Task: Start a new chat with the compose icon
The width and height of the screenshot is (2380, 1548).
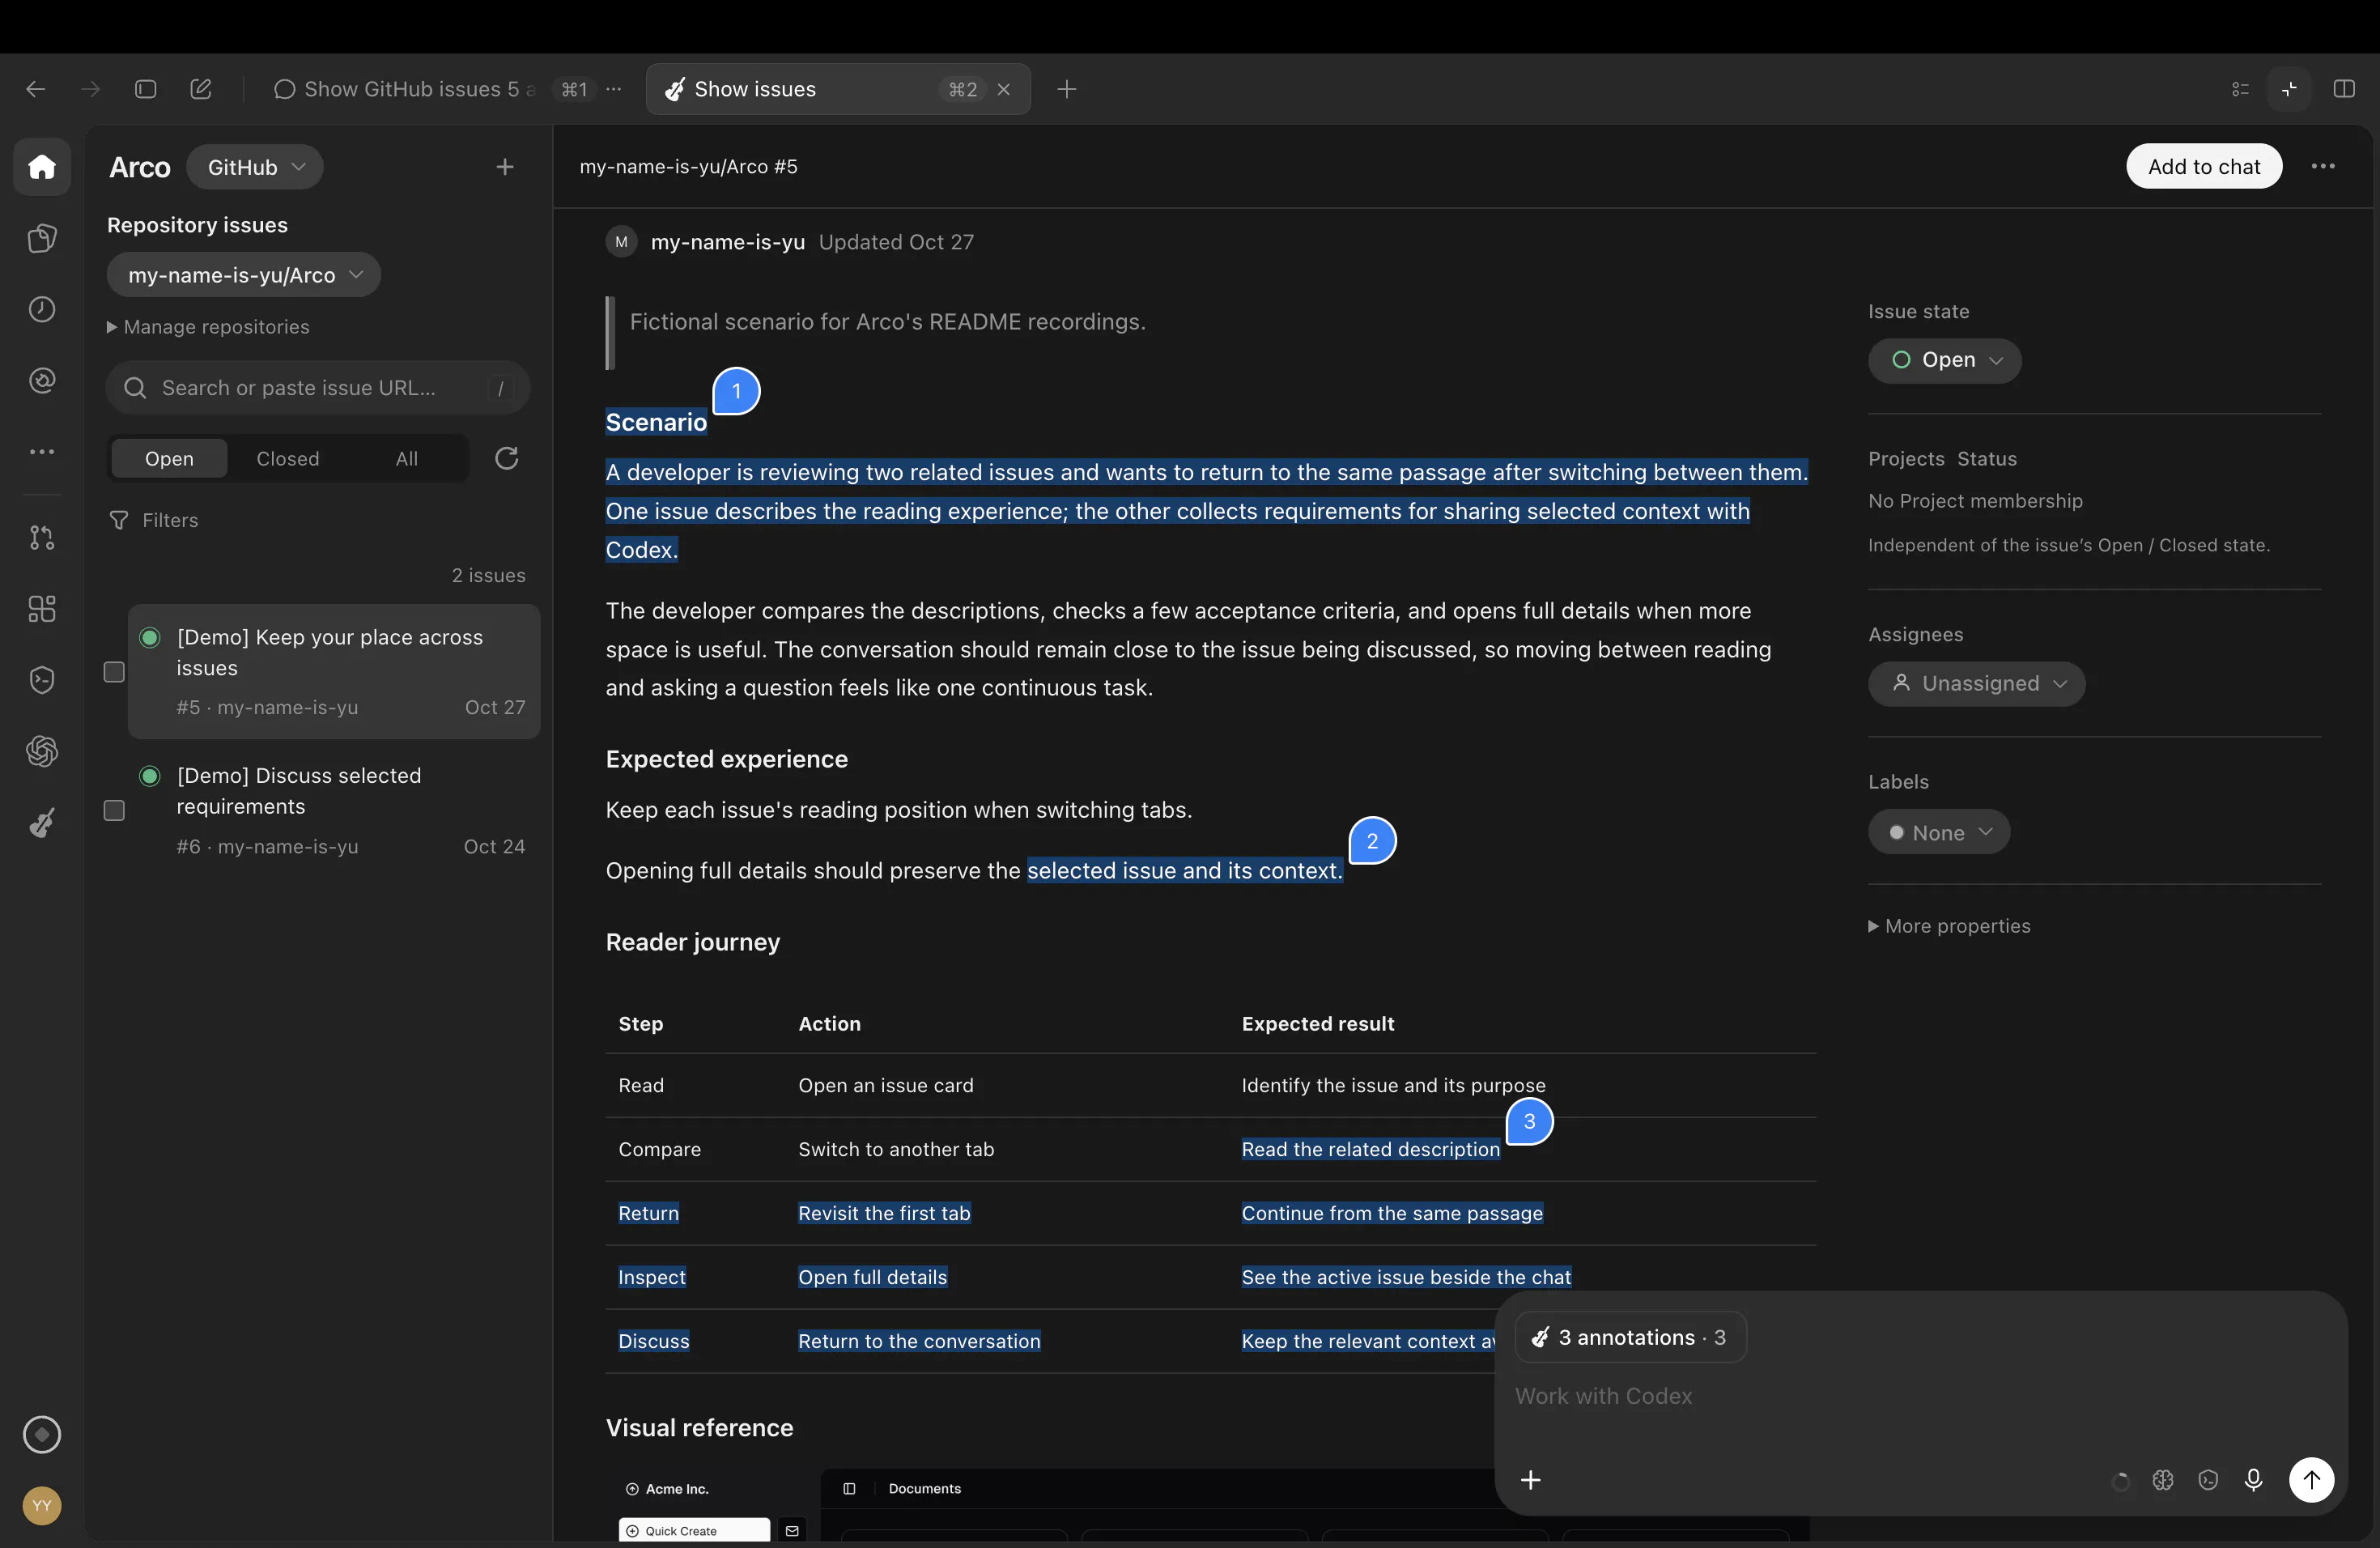Action: pyautogui.click(x=200, y=89)
